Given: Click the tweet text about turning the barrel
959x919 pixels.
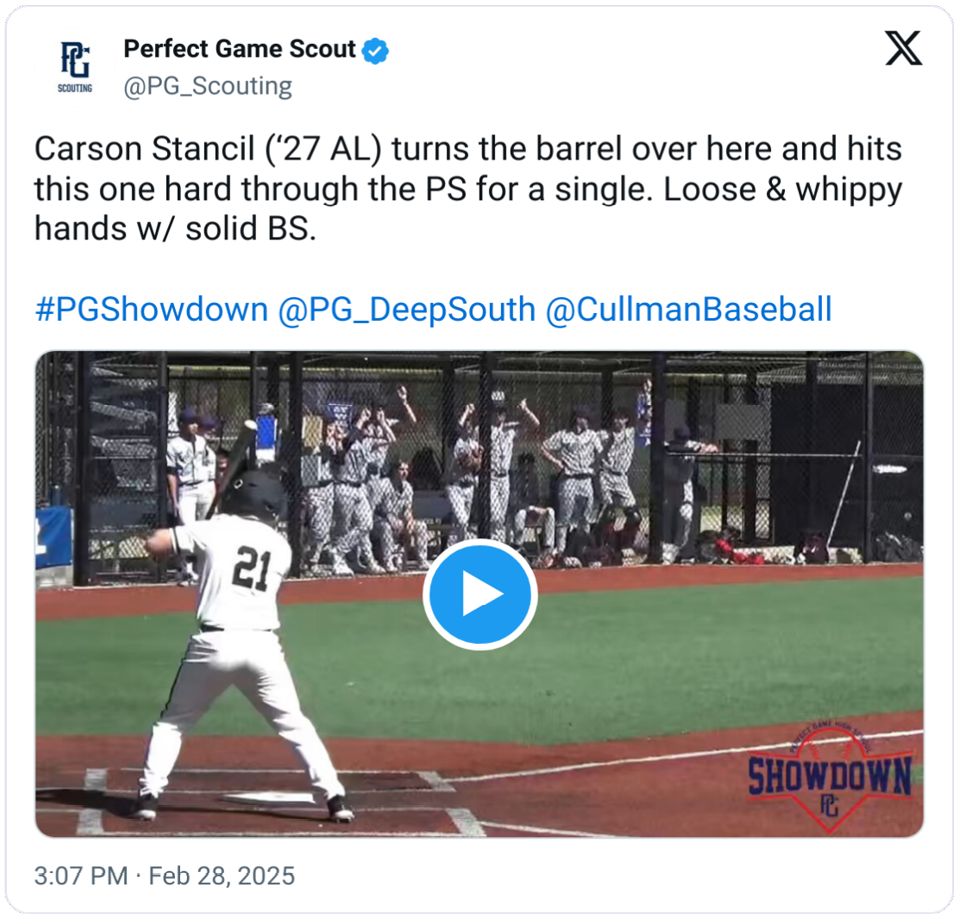Looking at the screenshot, I should (x=468, y=188).
